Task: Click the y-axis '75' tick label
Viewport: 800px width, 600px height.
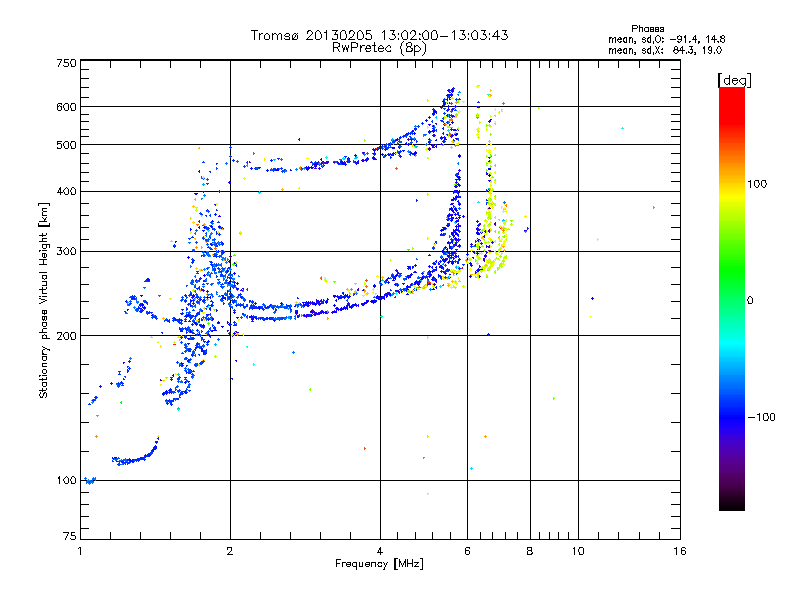Action: (70, 536)
